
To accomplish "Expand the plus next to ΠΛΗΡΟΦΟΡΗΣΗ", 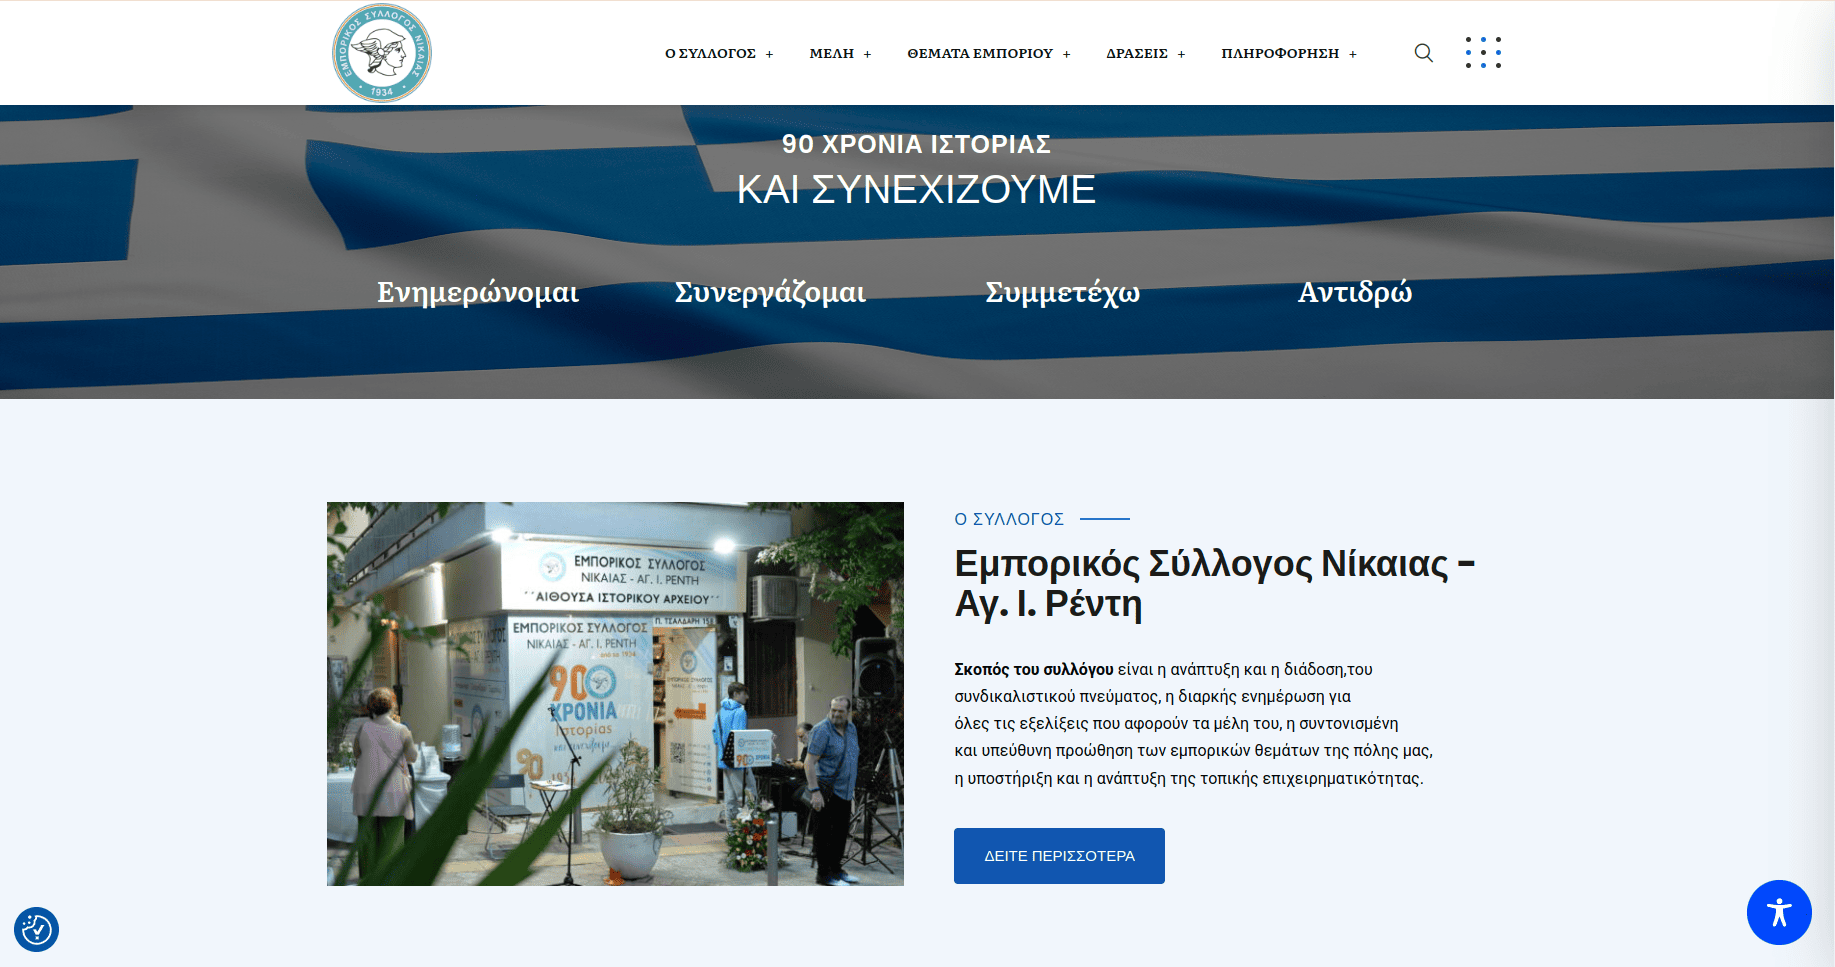I will [x=1352, y=55].
